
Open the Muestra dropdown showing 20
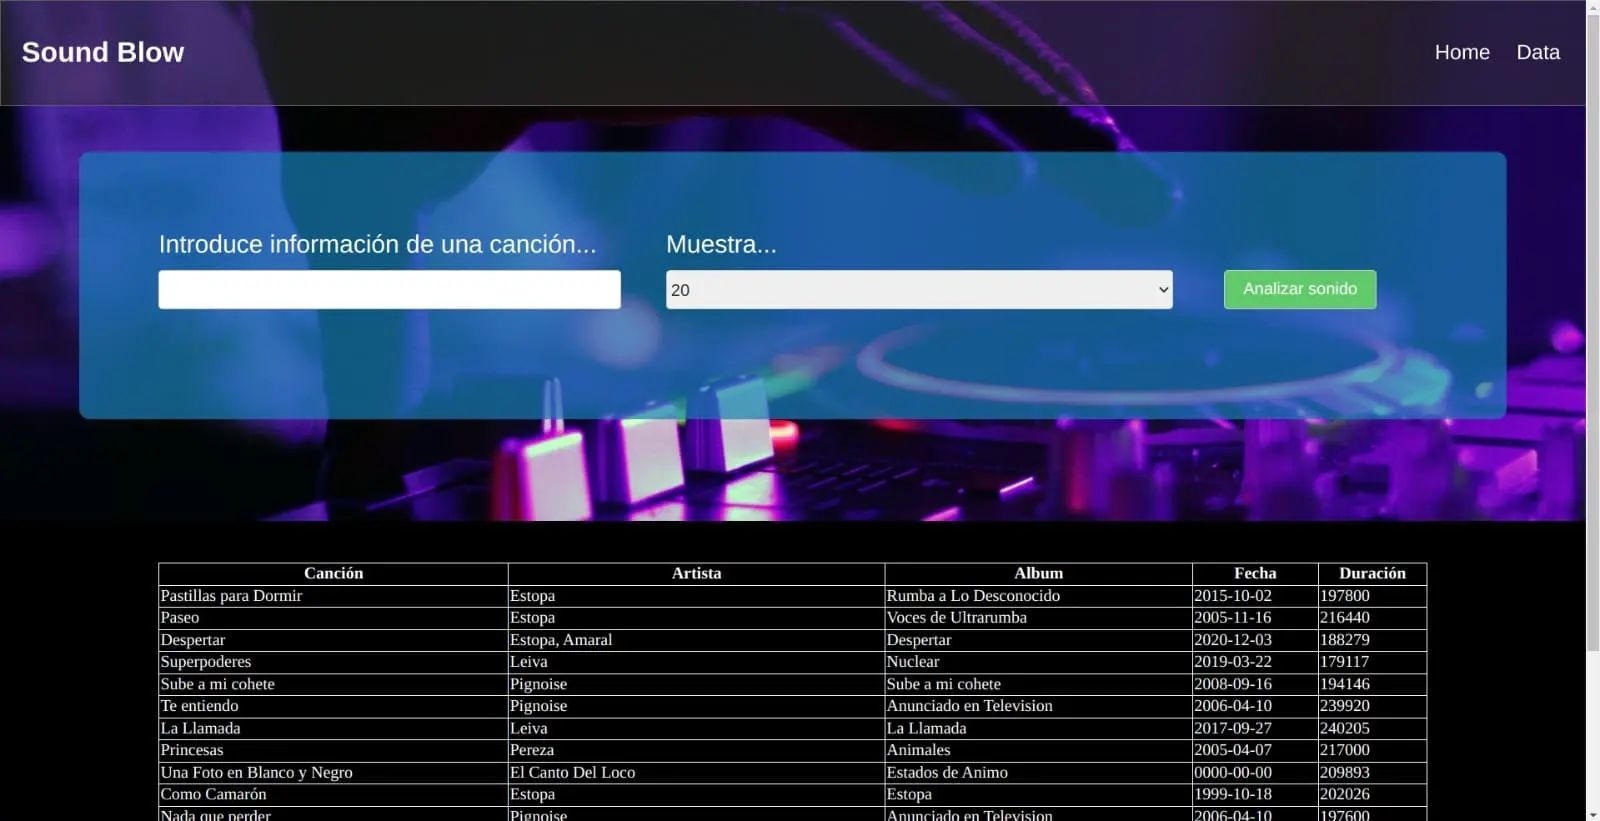tap(919, 289)
